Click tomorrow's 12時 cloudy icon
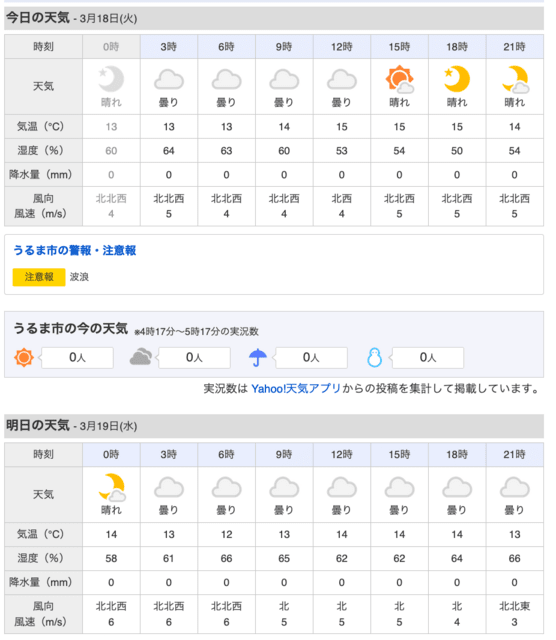 tap(342, 487)
